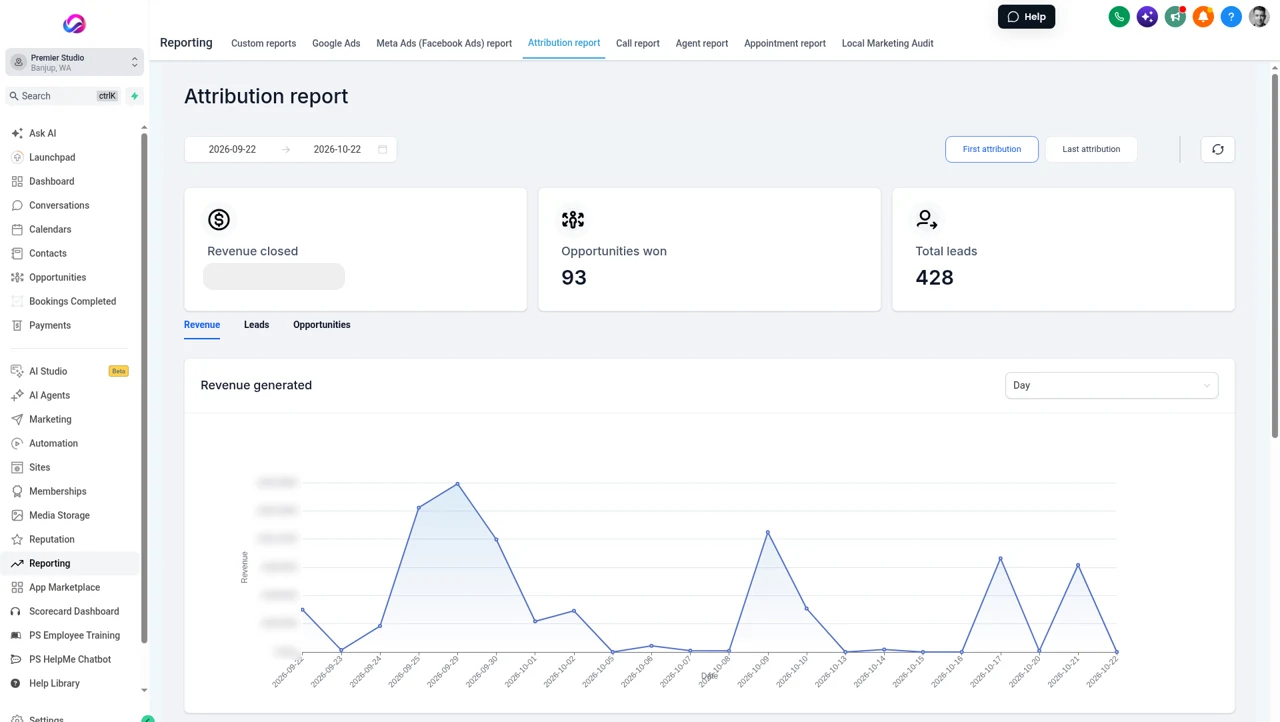Switch to the Opportunities chart tab
The width and height of the screenshot is (1280, 722).
tap(322, 325)
